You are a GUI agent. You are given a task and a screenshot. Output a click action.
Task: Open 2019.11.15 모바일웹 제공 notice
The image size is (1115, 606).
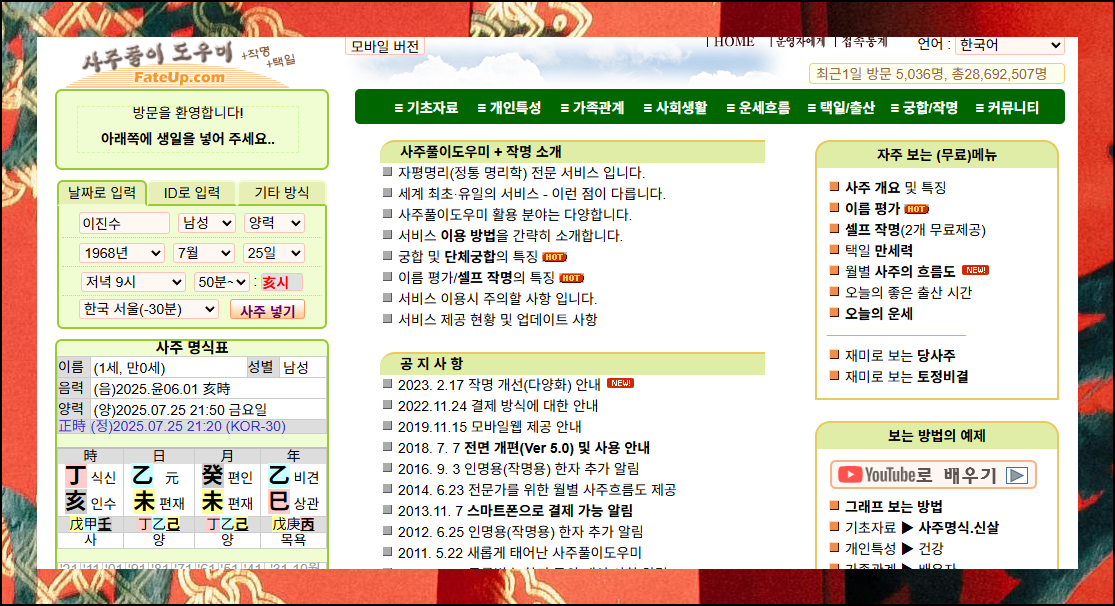pyautogui.click(x=489, y=427)
